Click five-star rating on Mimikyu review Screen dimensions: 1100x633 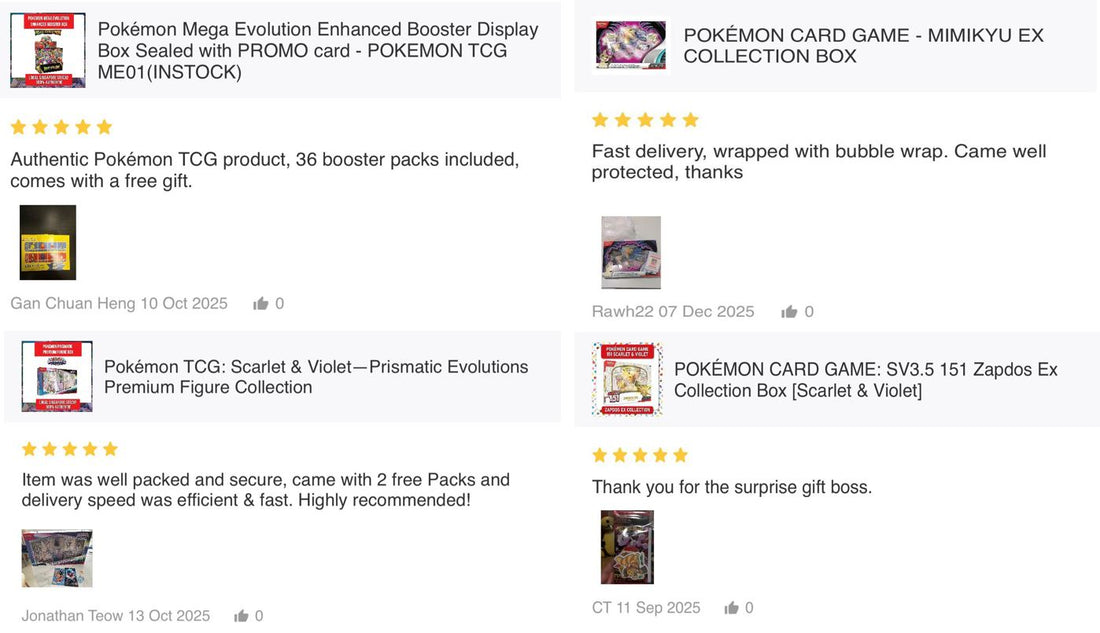pos(645,120)
